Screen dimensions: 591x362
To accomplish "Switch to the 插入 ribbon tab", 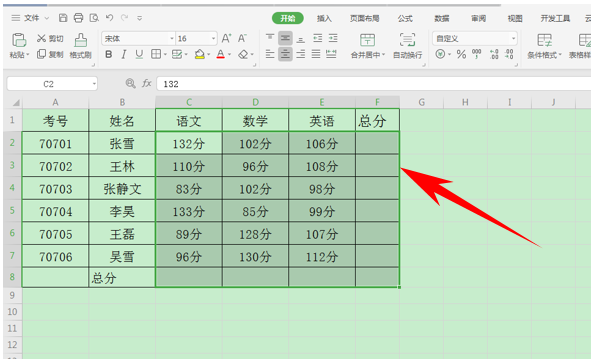I will (x=324, y=18).
